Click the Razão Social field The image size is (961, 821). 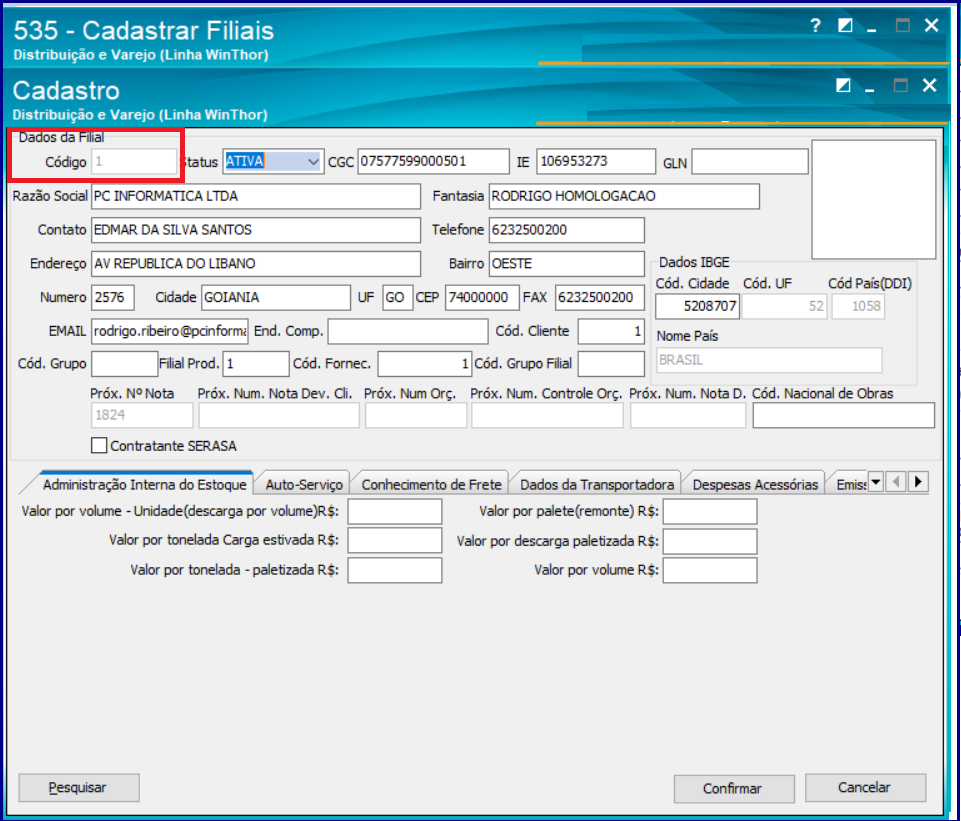click(x=256, y=196)
